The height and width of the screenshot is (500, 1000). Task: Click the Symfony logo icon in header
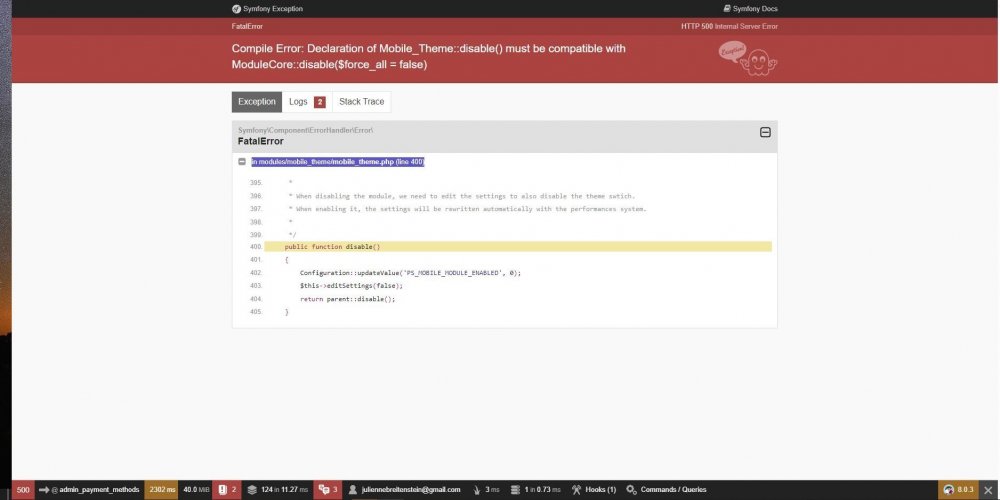pyautogui.click(x=237, y=9)
